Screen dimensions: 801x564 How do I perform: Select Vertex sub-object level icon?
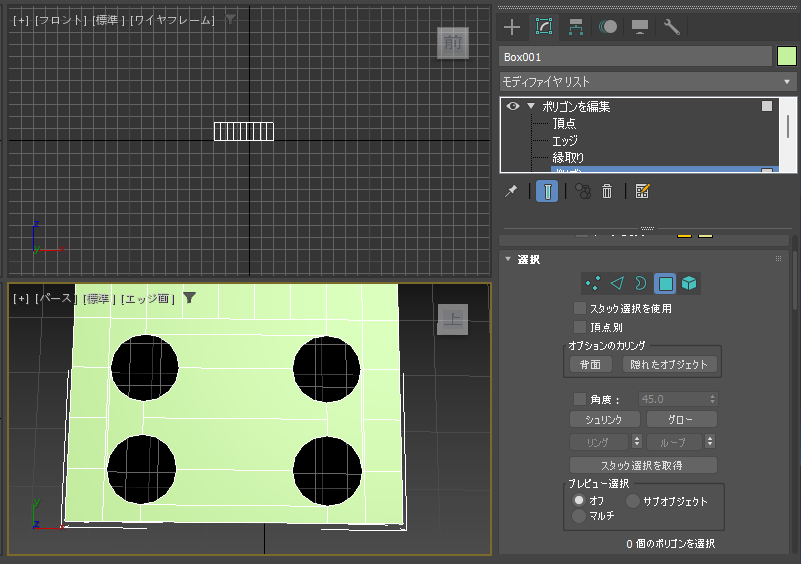(x=593, y=284)
